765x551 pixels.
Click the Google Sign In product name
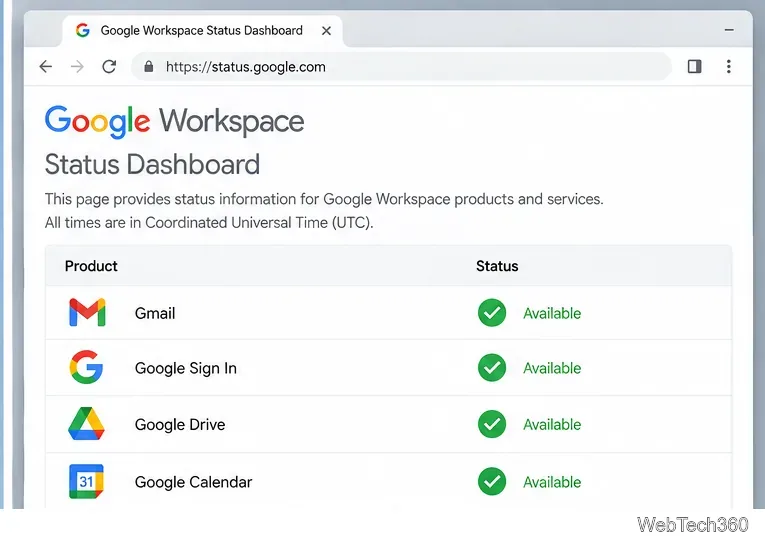[185, 368]
